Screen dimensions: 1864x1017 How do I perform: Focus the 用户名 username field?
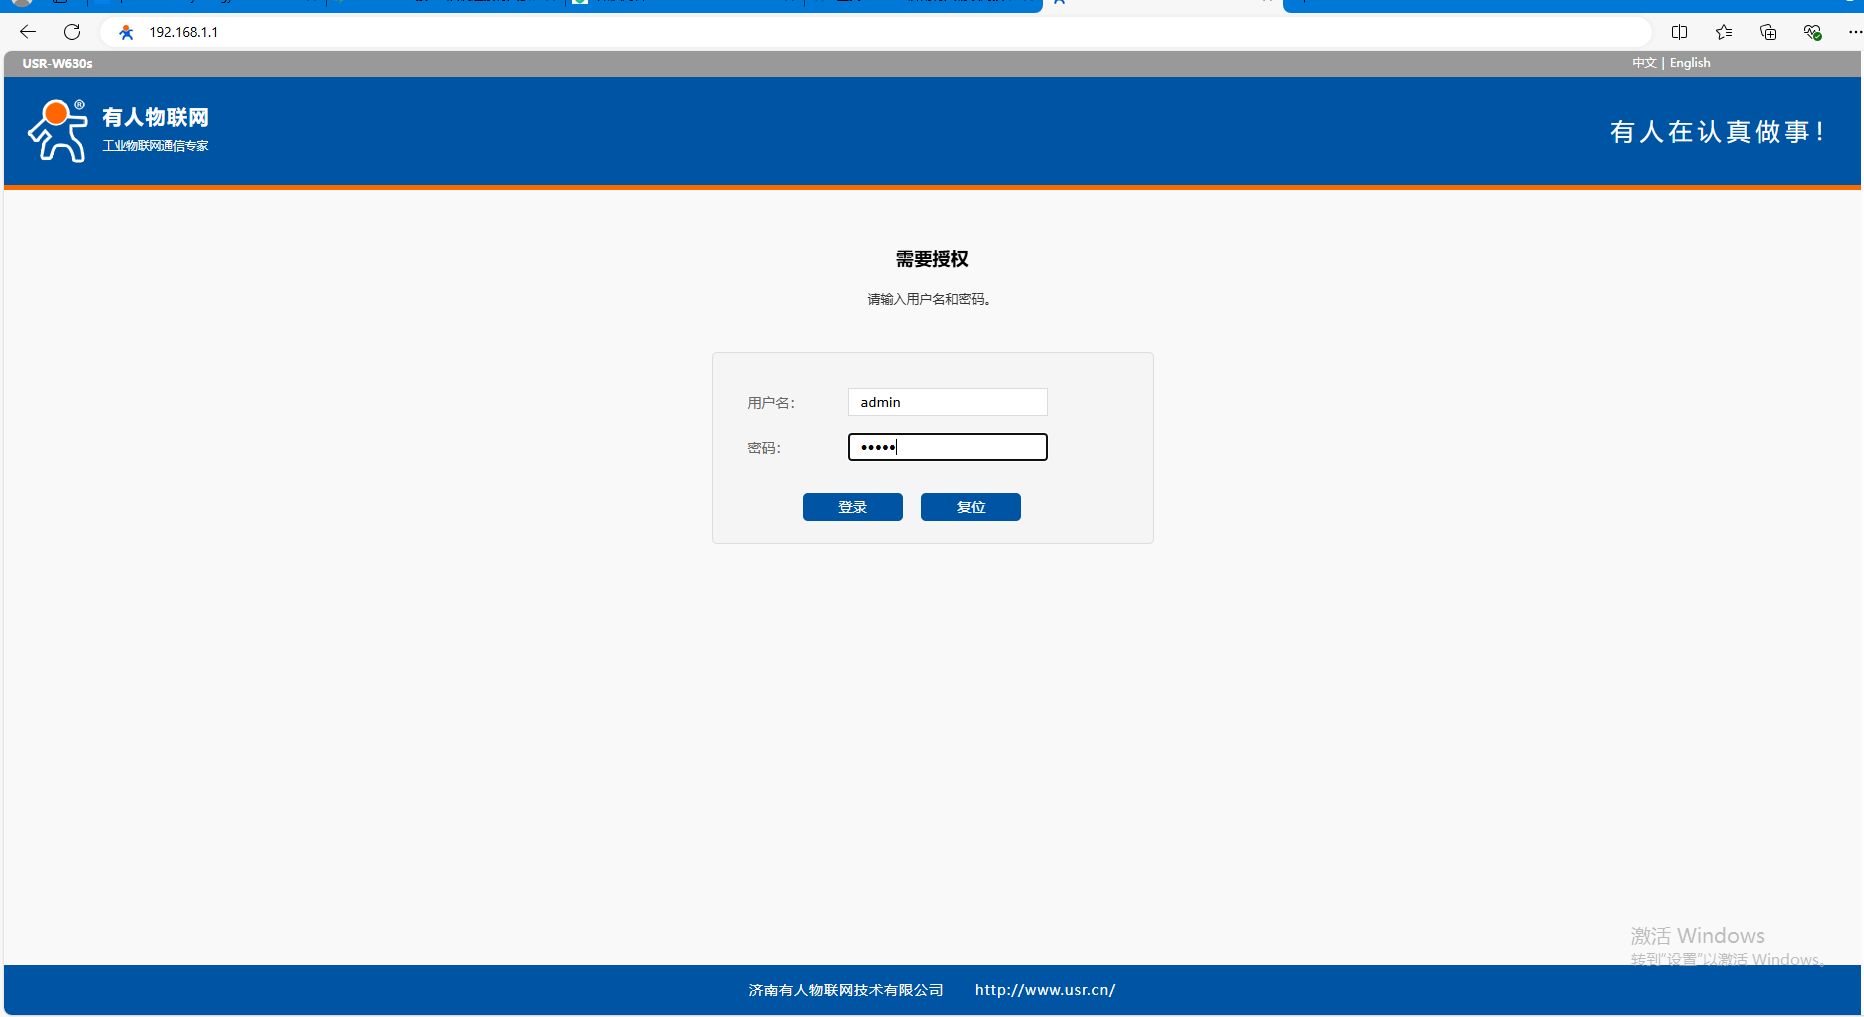pos(947,402)
